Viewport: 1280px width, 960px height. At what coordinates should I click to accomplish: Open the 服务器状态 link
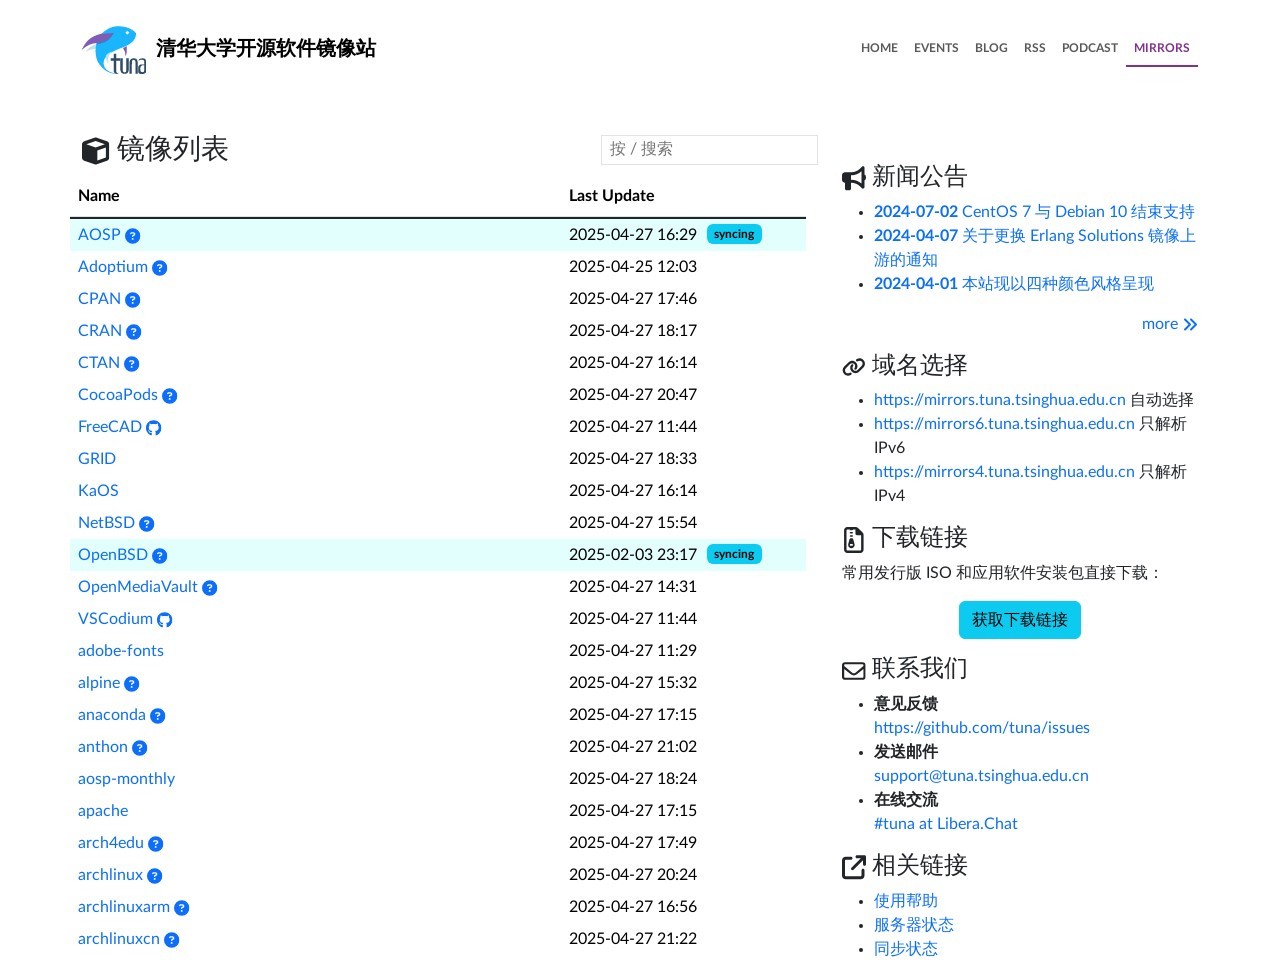pos(913,925)
